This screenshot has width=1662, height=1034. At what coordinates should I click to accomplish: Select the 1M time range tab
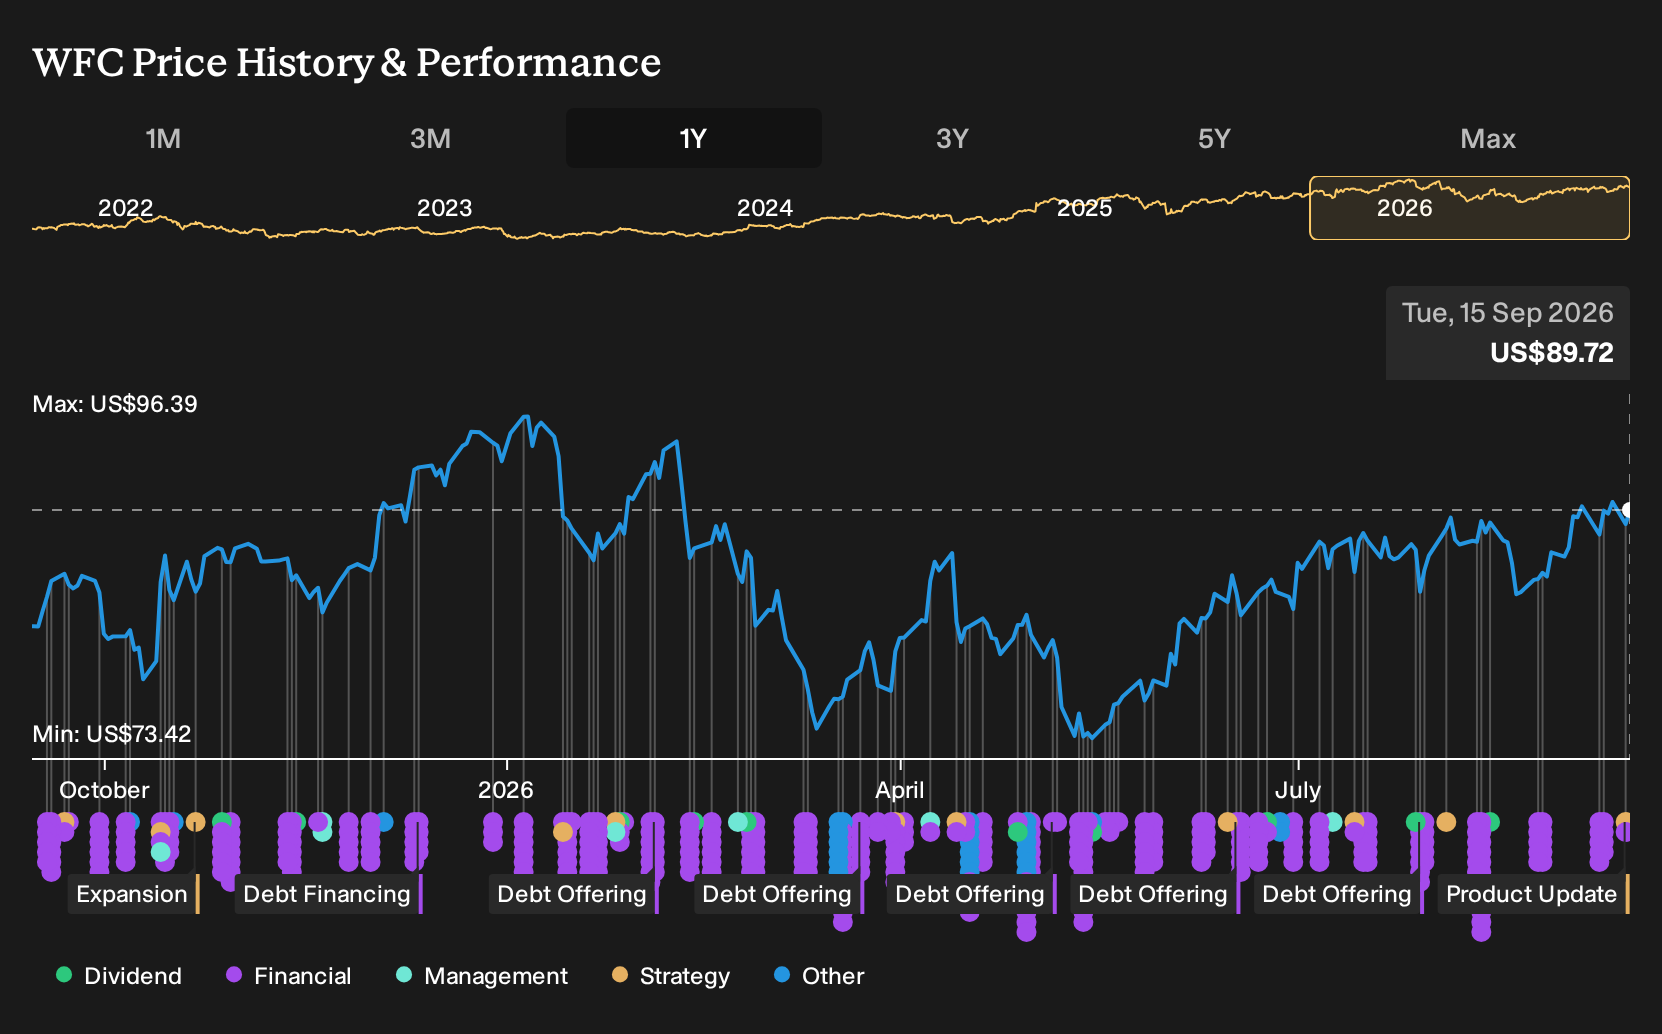tap(163, 138)
